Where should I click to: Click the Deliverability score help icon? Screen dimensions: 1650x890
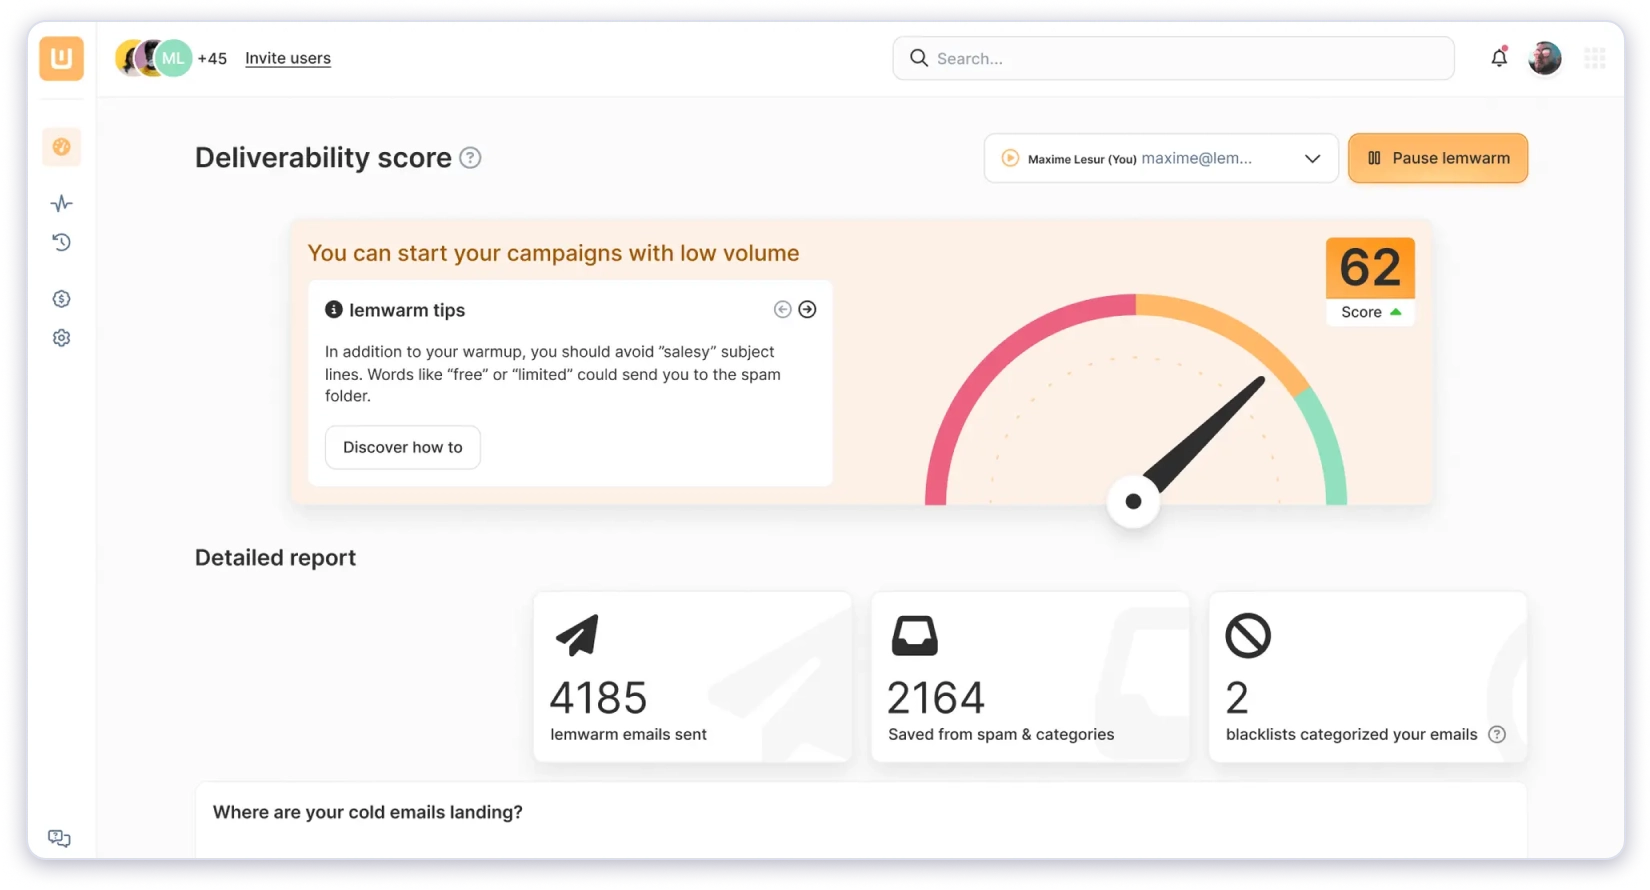pyautogui.click(x=470, y=158)
